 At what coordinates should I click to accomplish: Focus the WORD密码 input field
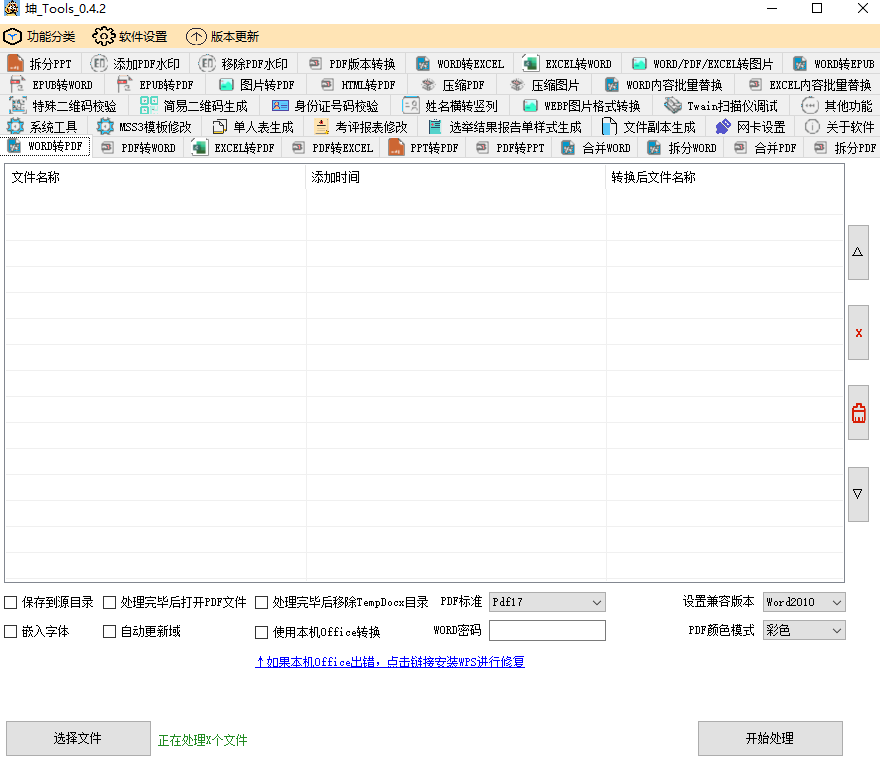(x=547, y=630)
